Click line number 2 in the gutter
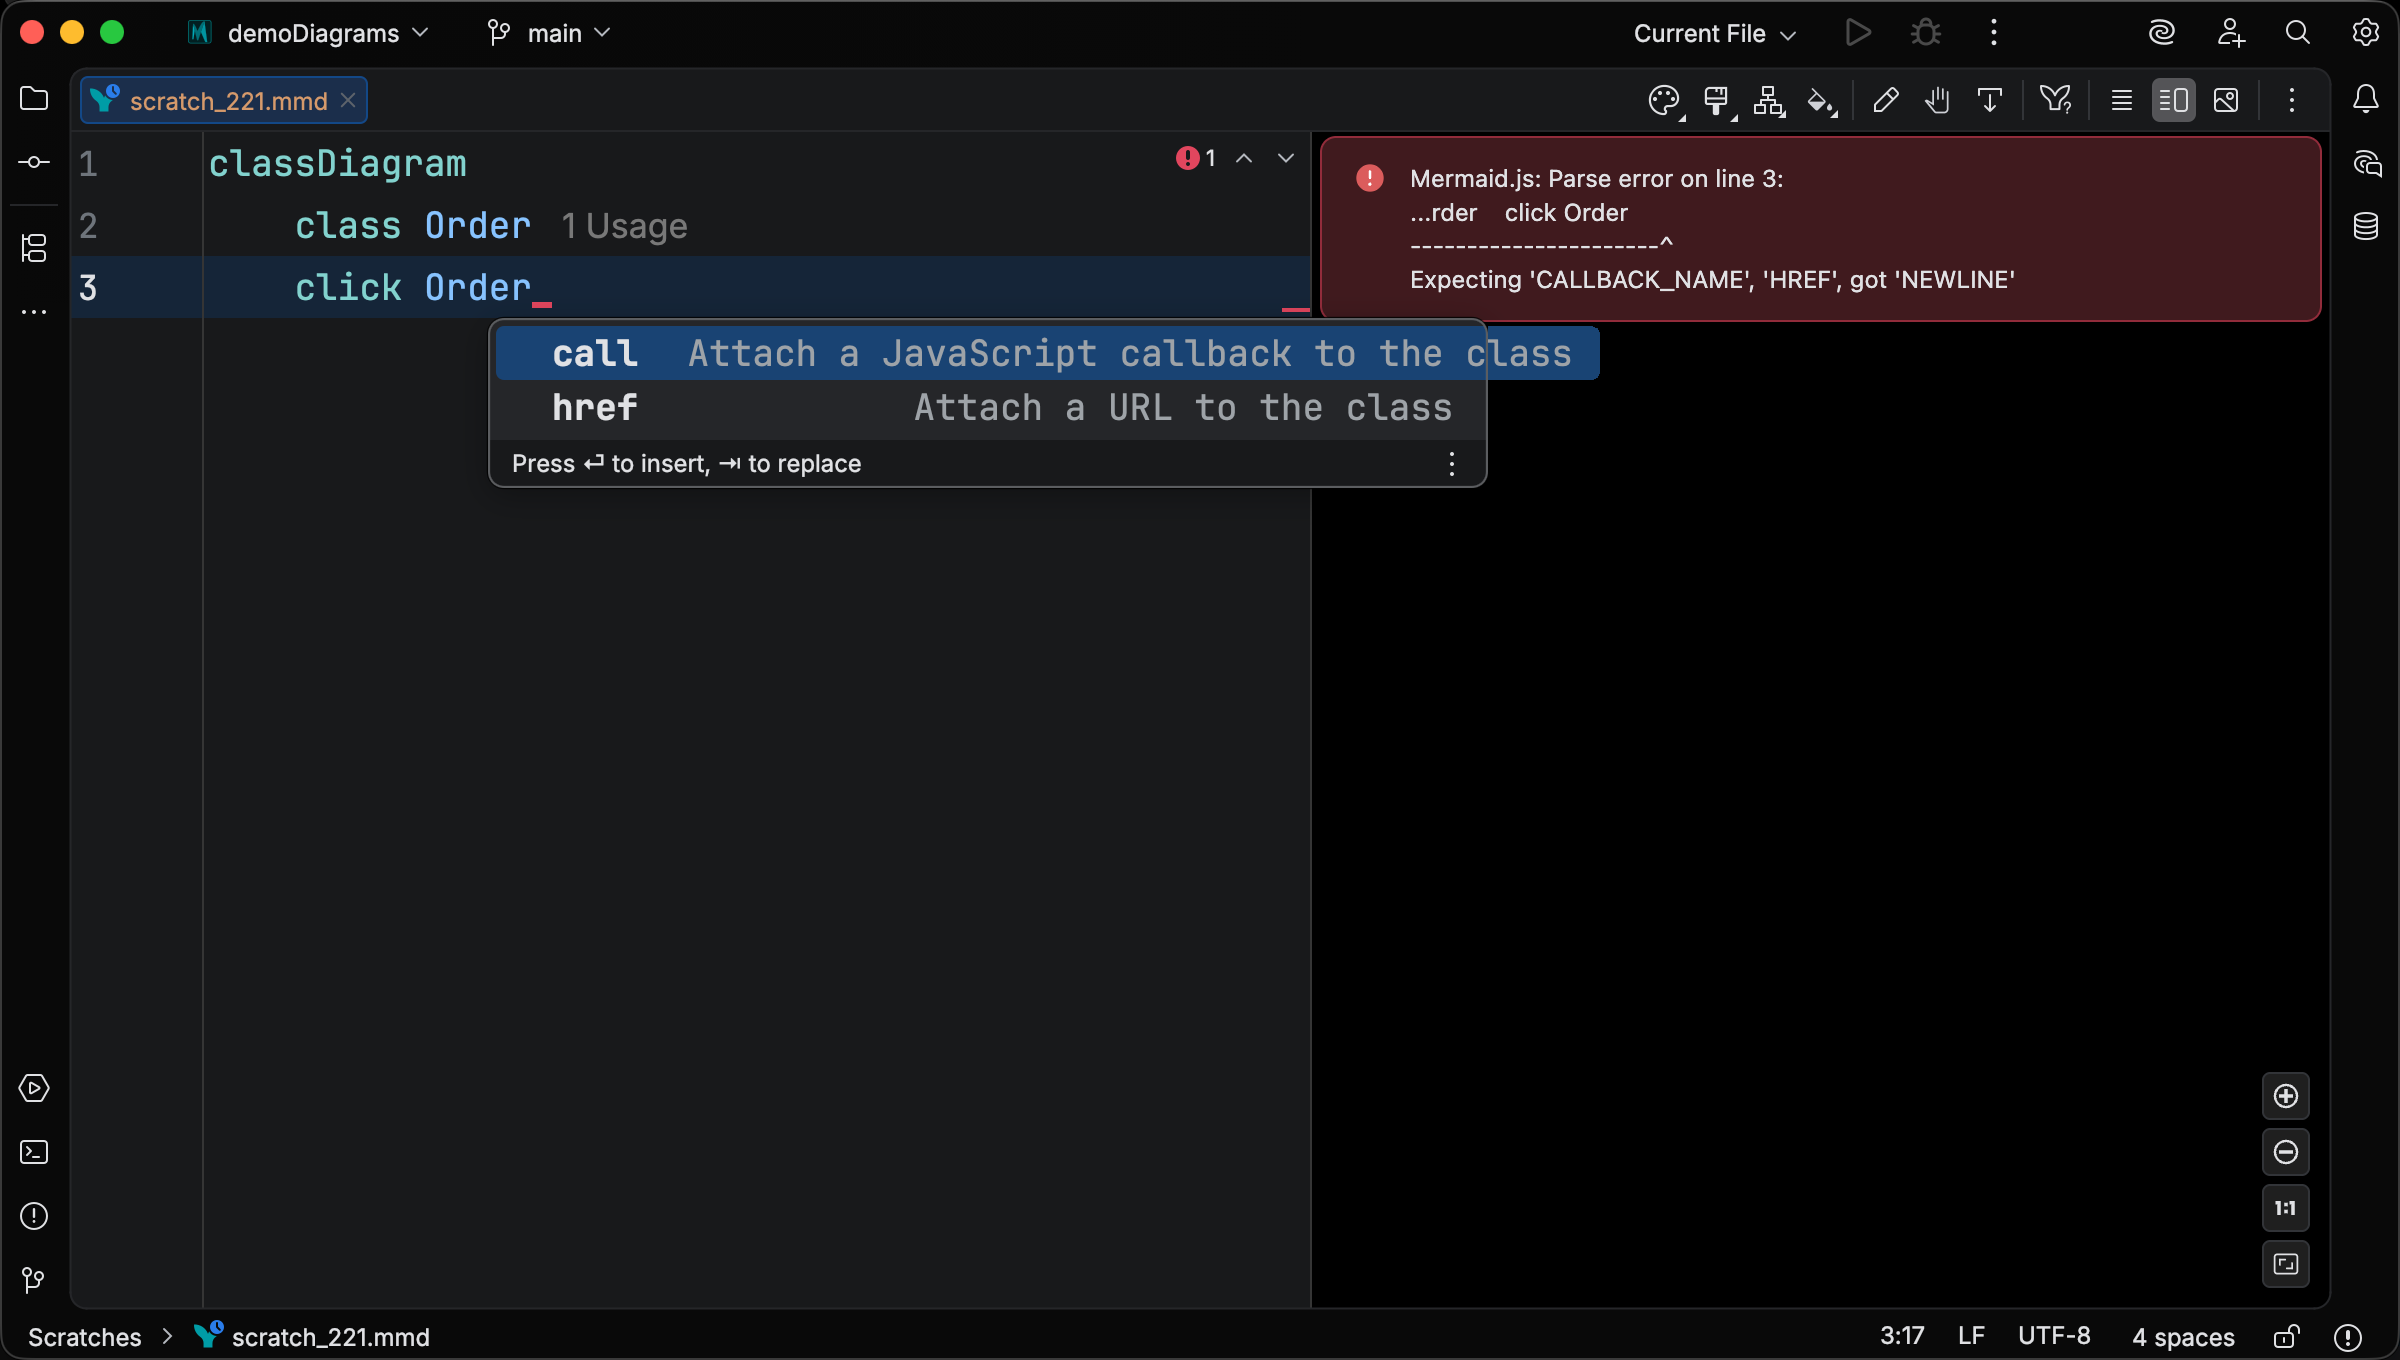This screenshot has height=1360, width=2400. tap(88, 226)
